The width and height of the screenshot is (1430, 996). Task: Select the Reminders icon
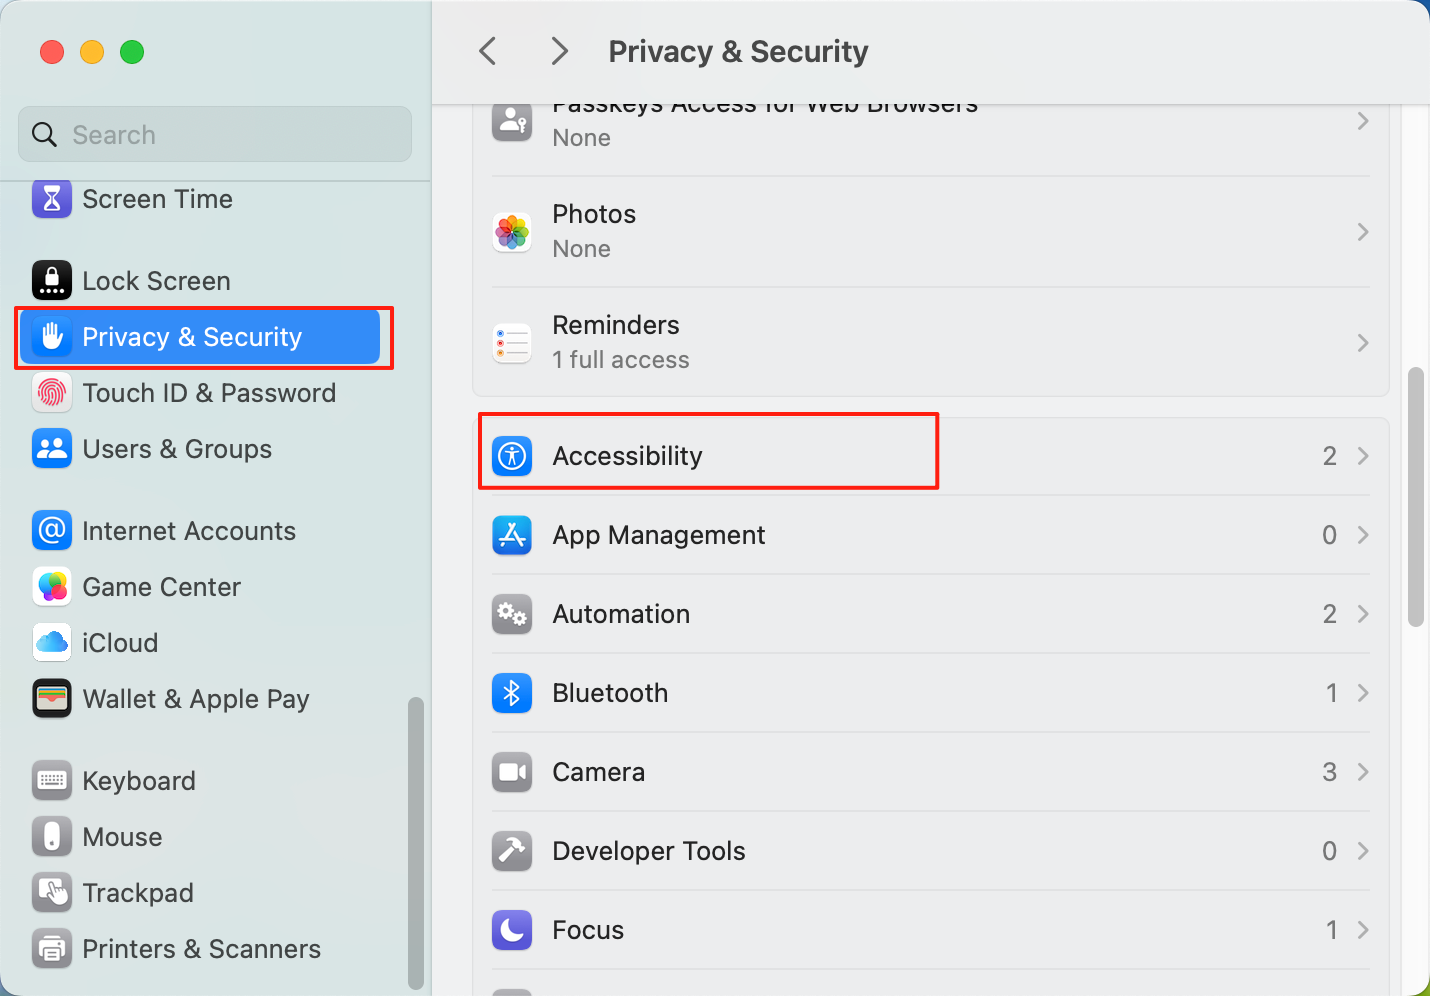click(x=512, y=342)
